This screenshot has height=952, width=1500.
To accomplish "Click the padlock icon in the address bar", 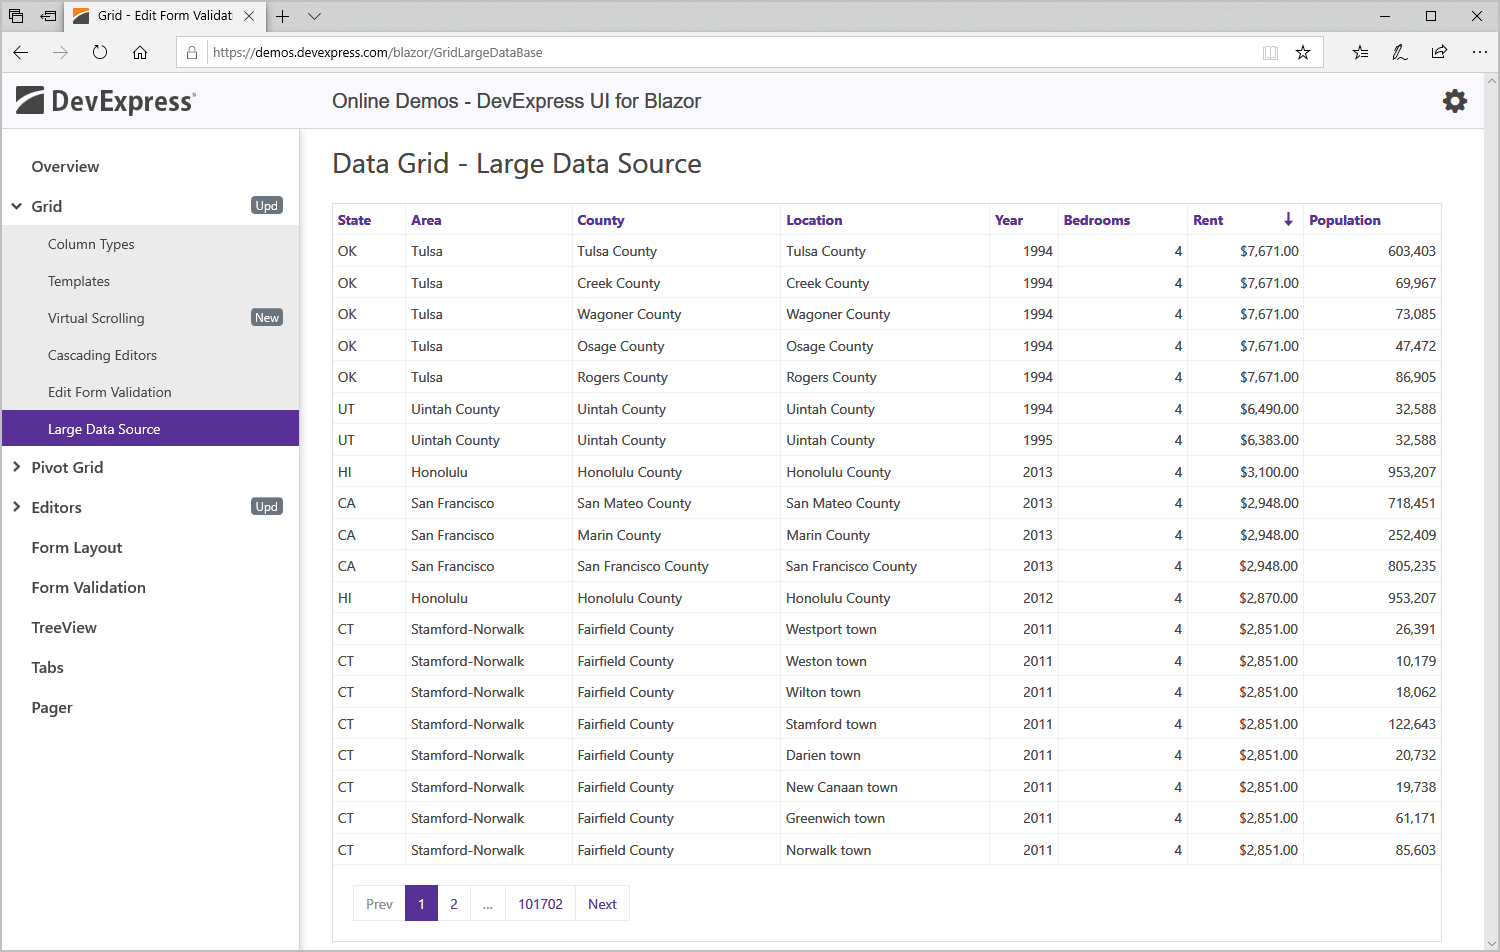I will click(191, 52).
